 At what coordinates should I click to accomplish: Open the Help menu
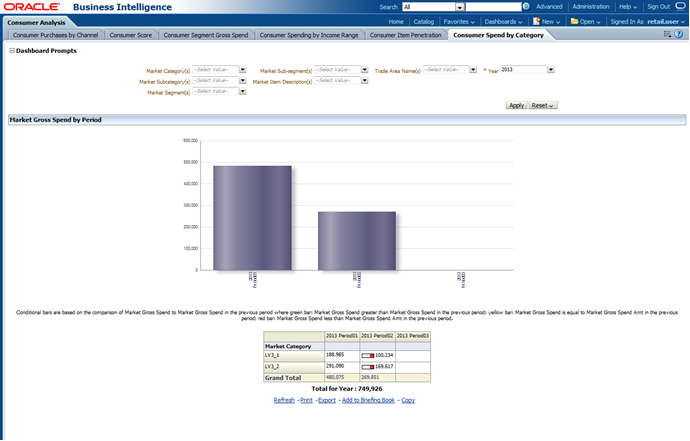pos(628,7)
